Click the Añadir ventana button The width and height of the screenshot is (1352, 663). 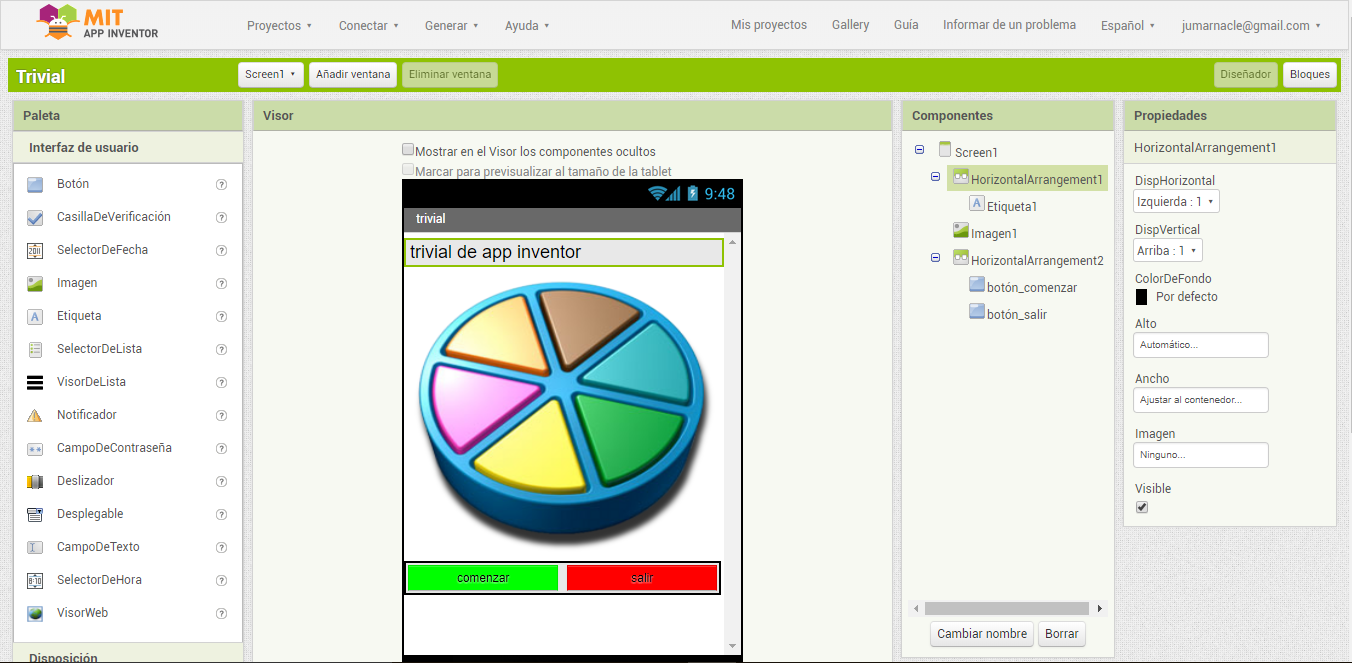[353, 75]
